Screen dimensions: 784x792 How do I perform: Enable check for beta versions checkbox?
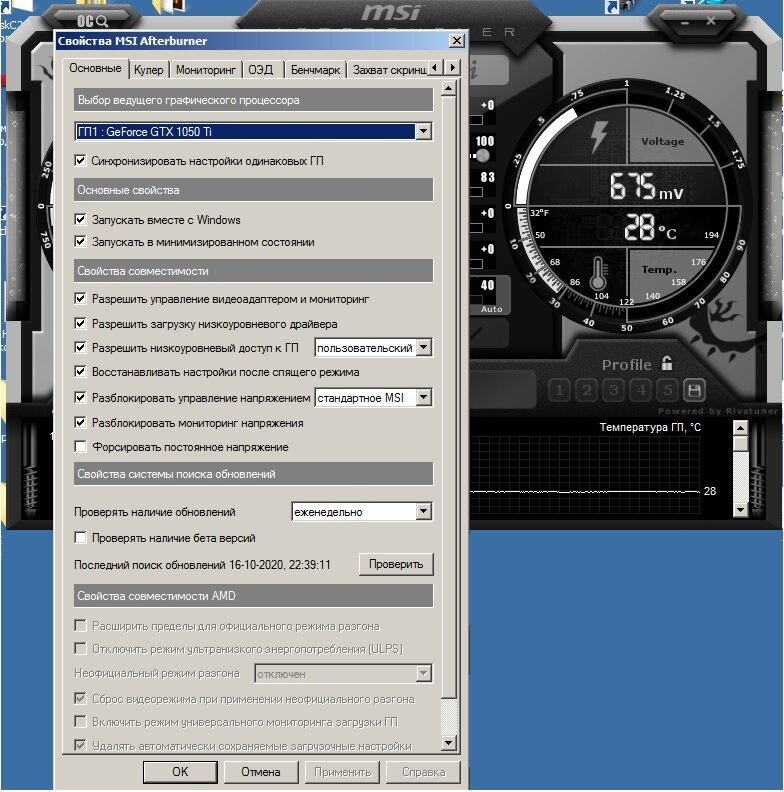point(80,537)
